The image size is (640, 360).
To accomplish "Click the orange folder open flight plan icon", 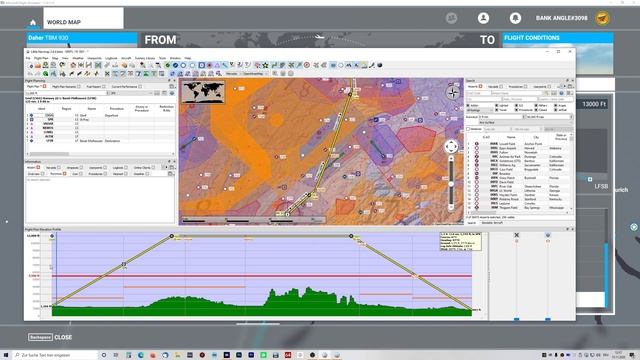I will 38,65.
